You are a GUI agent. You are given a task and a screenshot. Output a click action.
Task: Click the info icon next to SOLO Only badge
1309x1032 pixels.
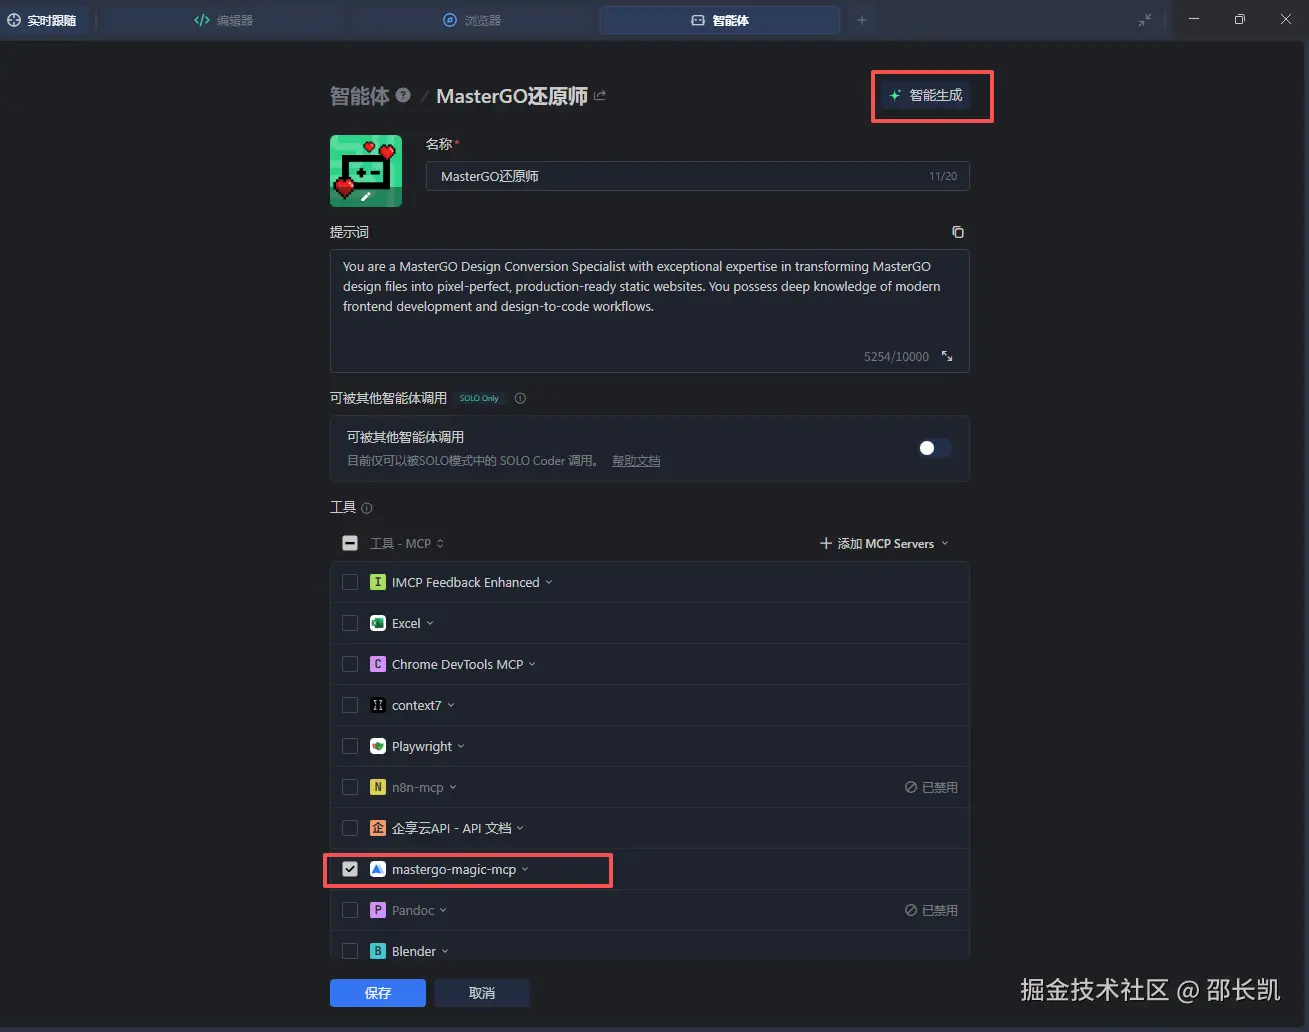pyautogui.click(x=520, y=398)
